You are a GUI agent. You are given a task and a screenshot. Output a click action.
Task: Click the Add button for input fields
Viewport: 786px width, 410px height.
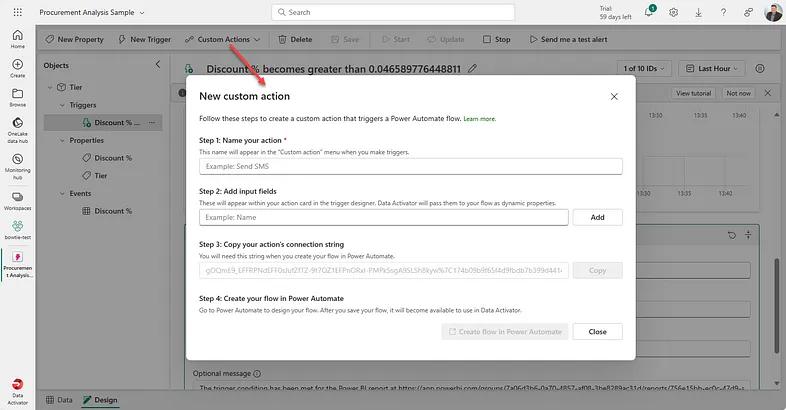[x=598, y=218]
